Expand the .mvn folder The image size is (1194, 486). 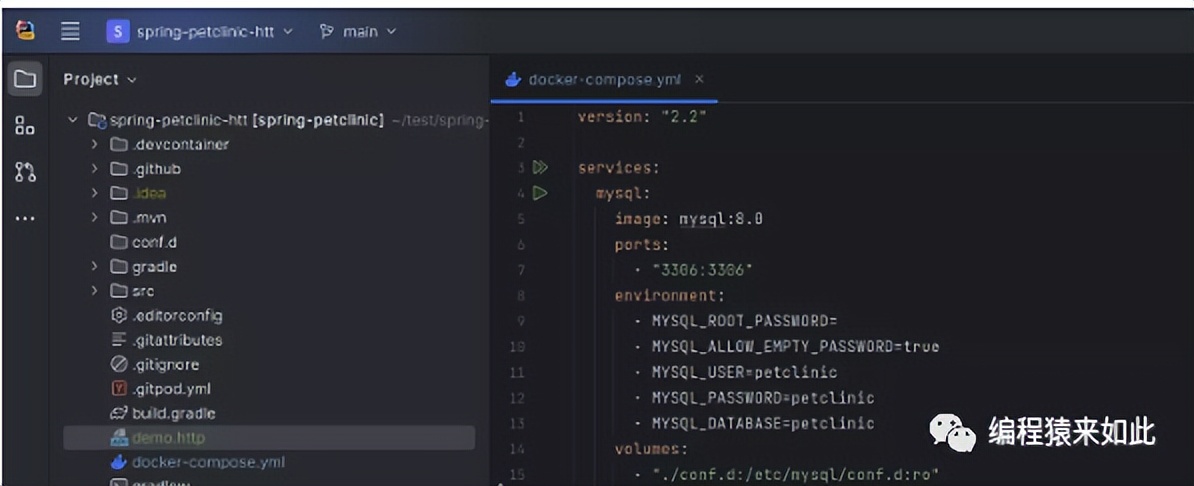click(94, 217)
